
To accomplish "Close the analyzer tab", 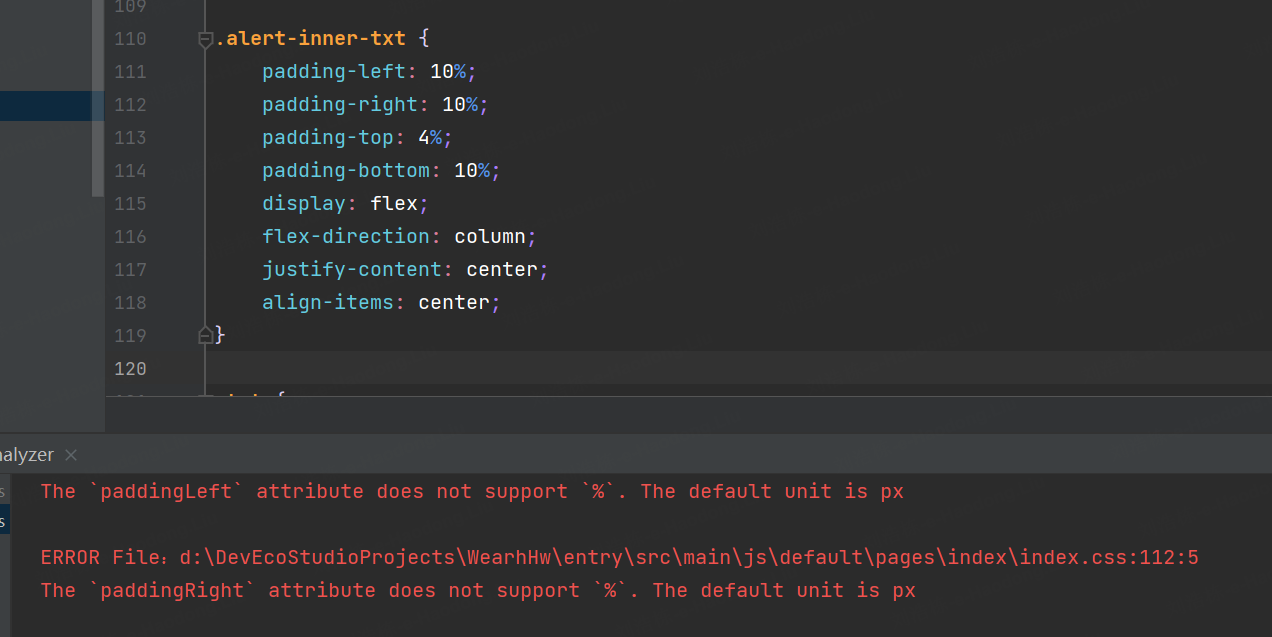I will [71, 455].
